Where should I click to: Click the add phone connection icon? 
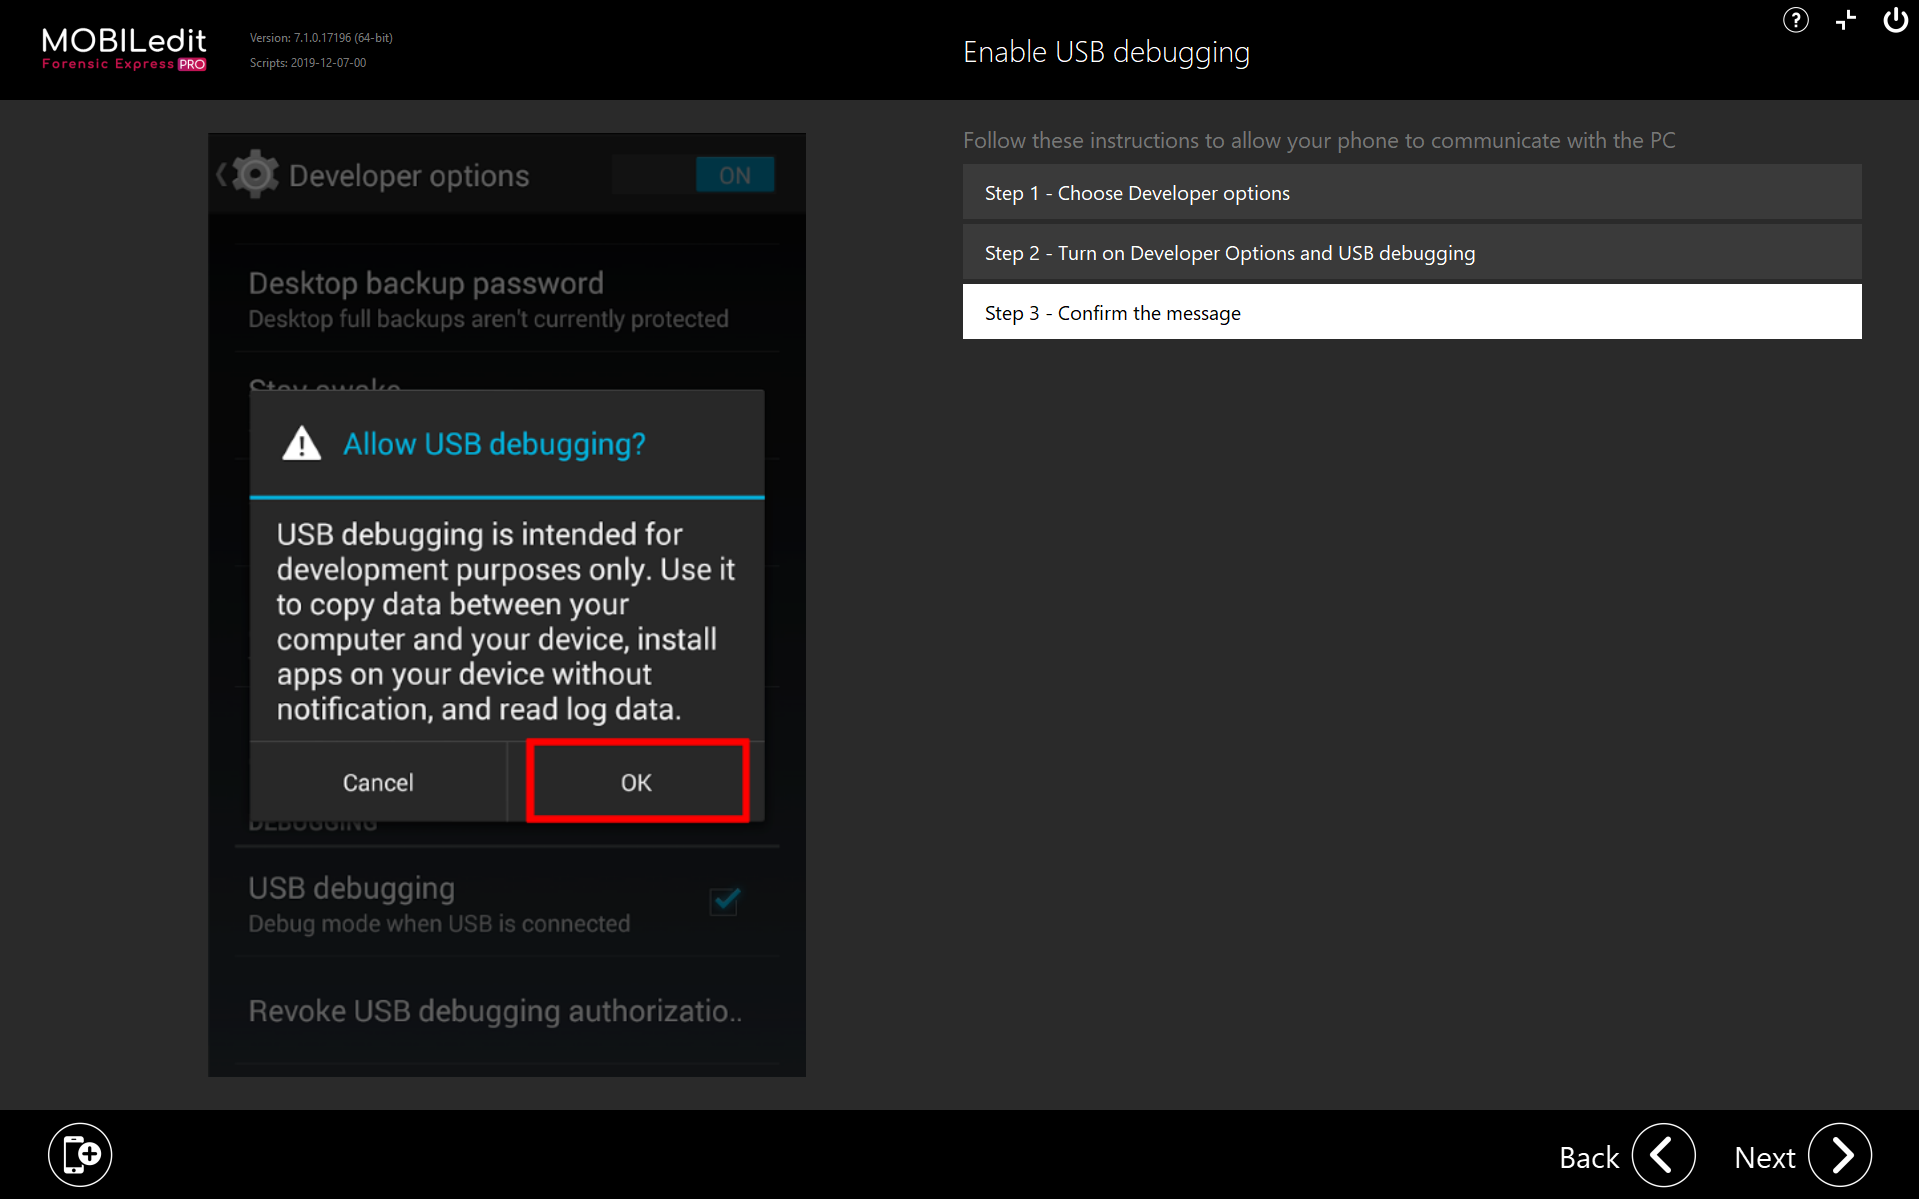tap(80, 1155)
